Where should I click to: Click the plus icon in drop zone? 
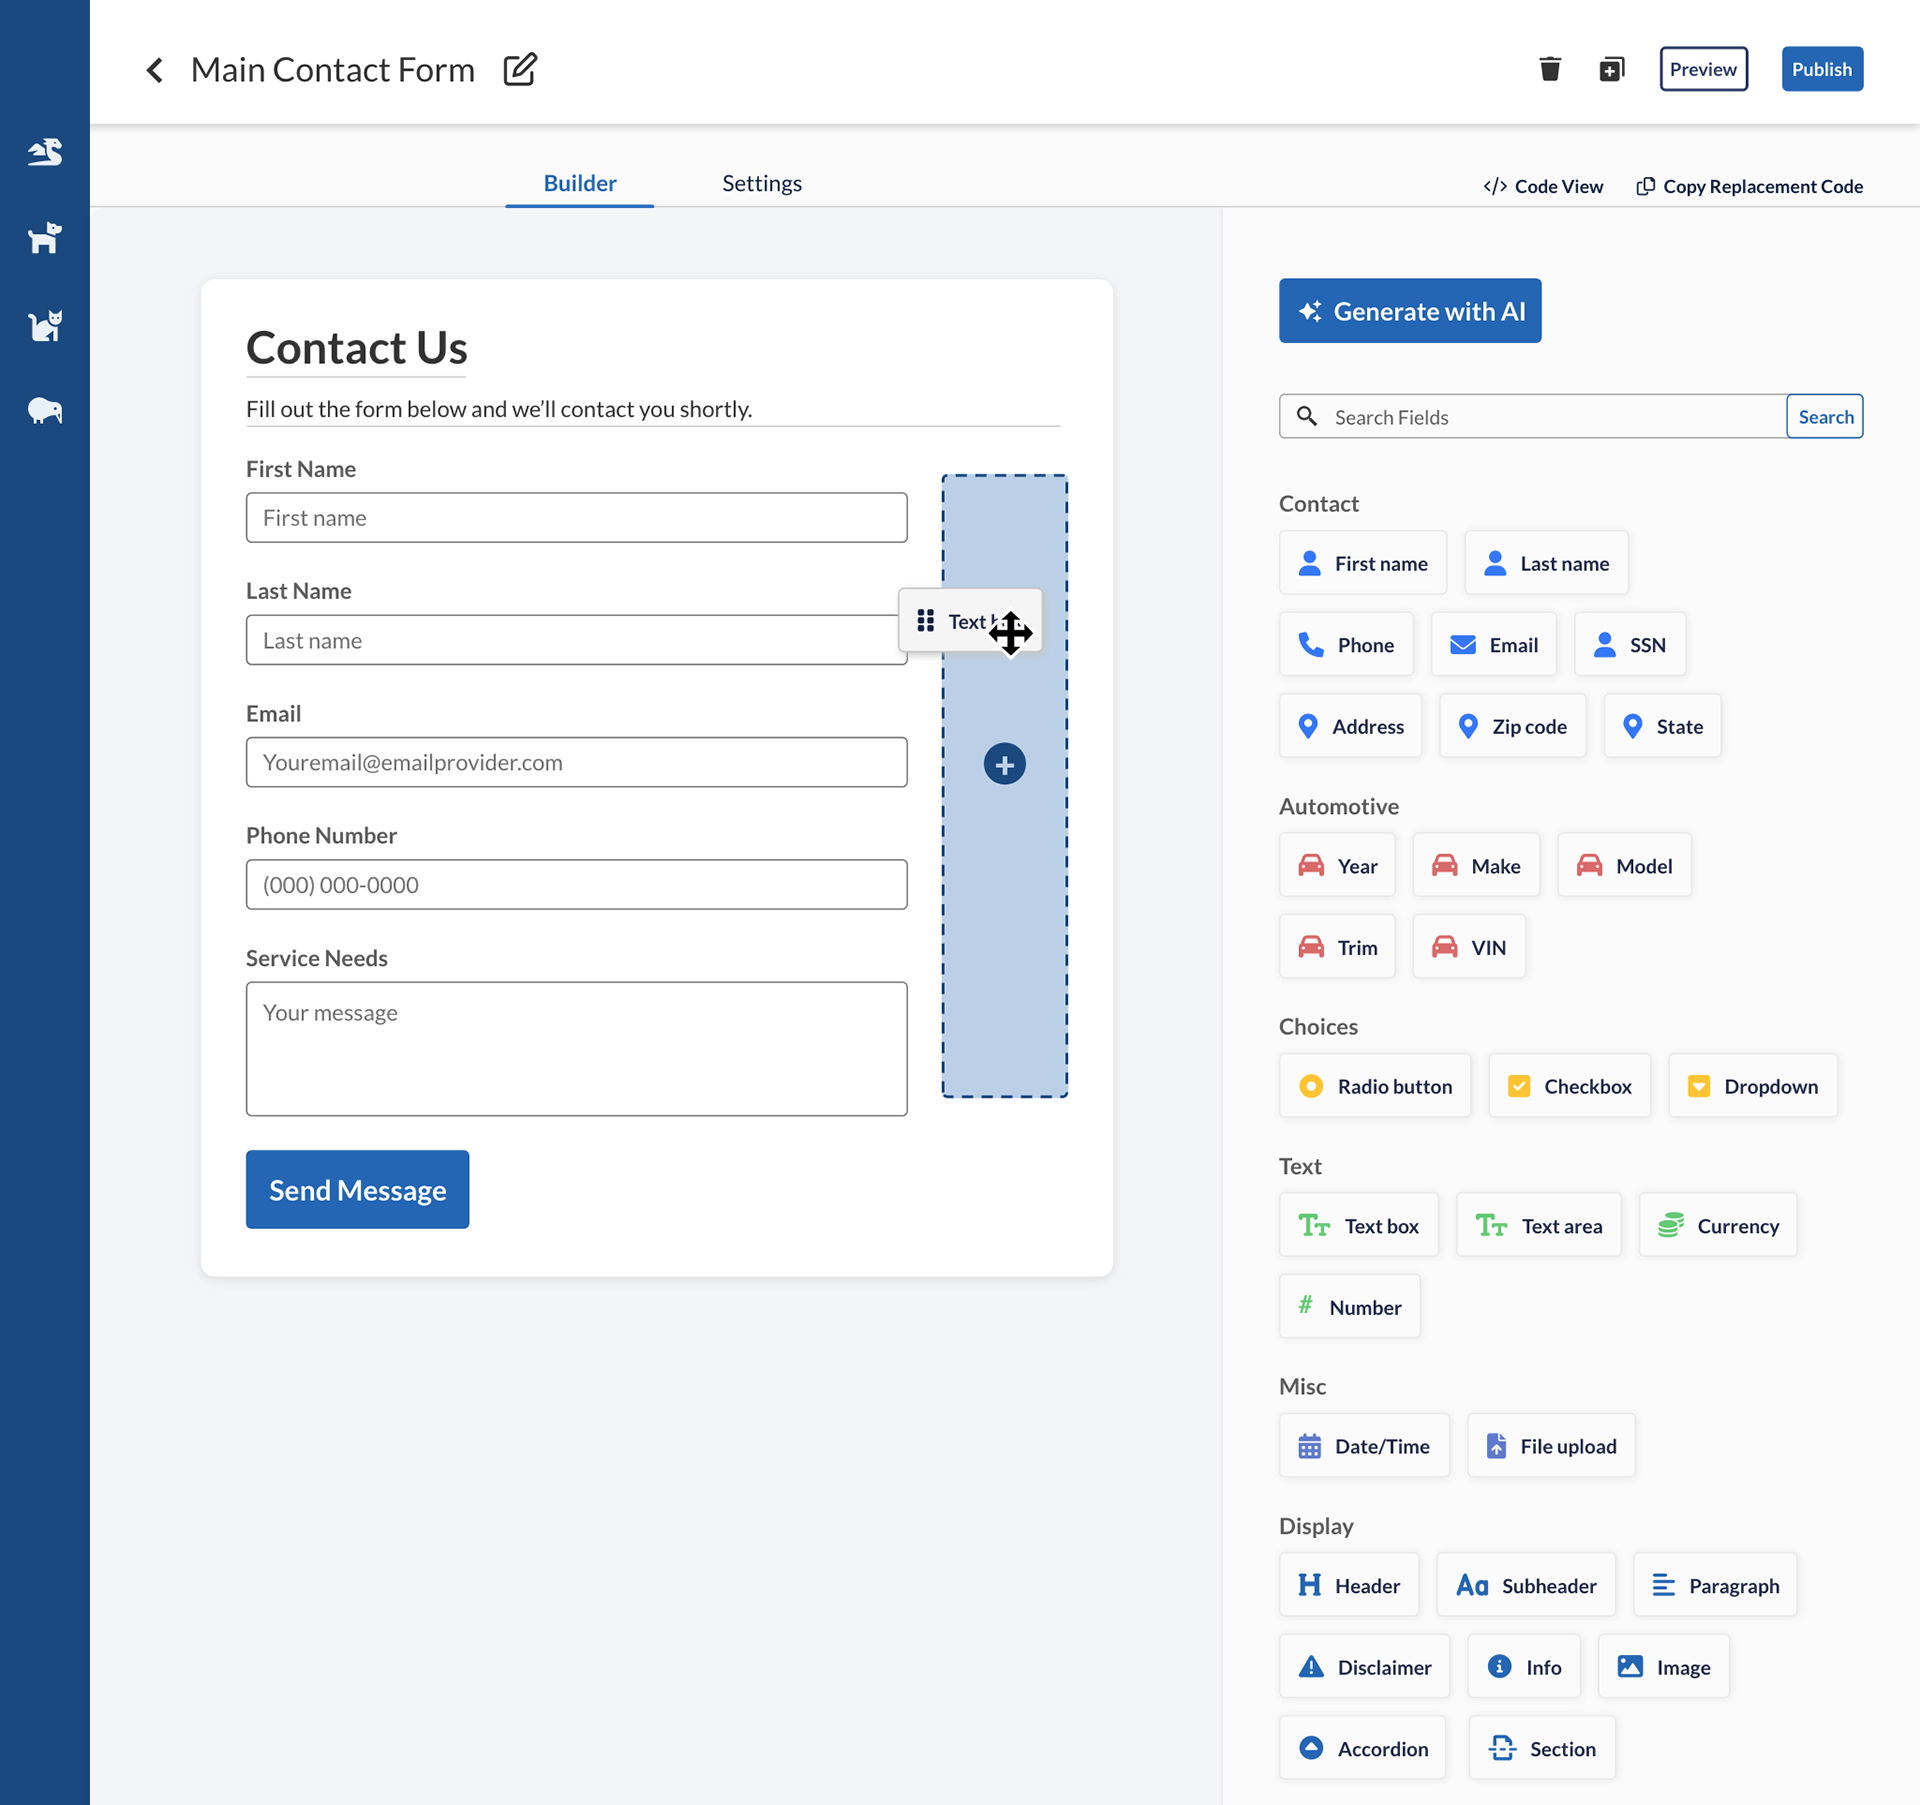1004,764
